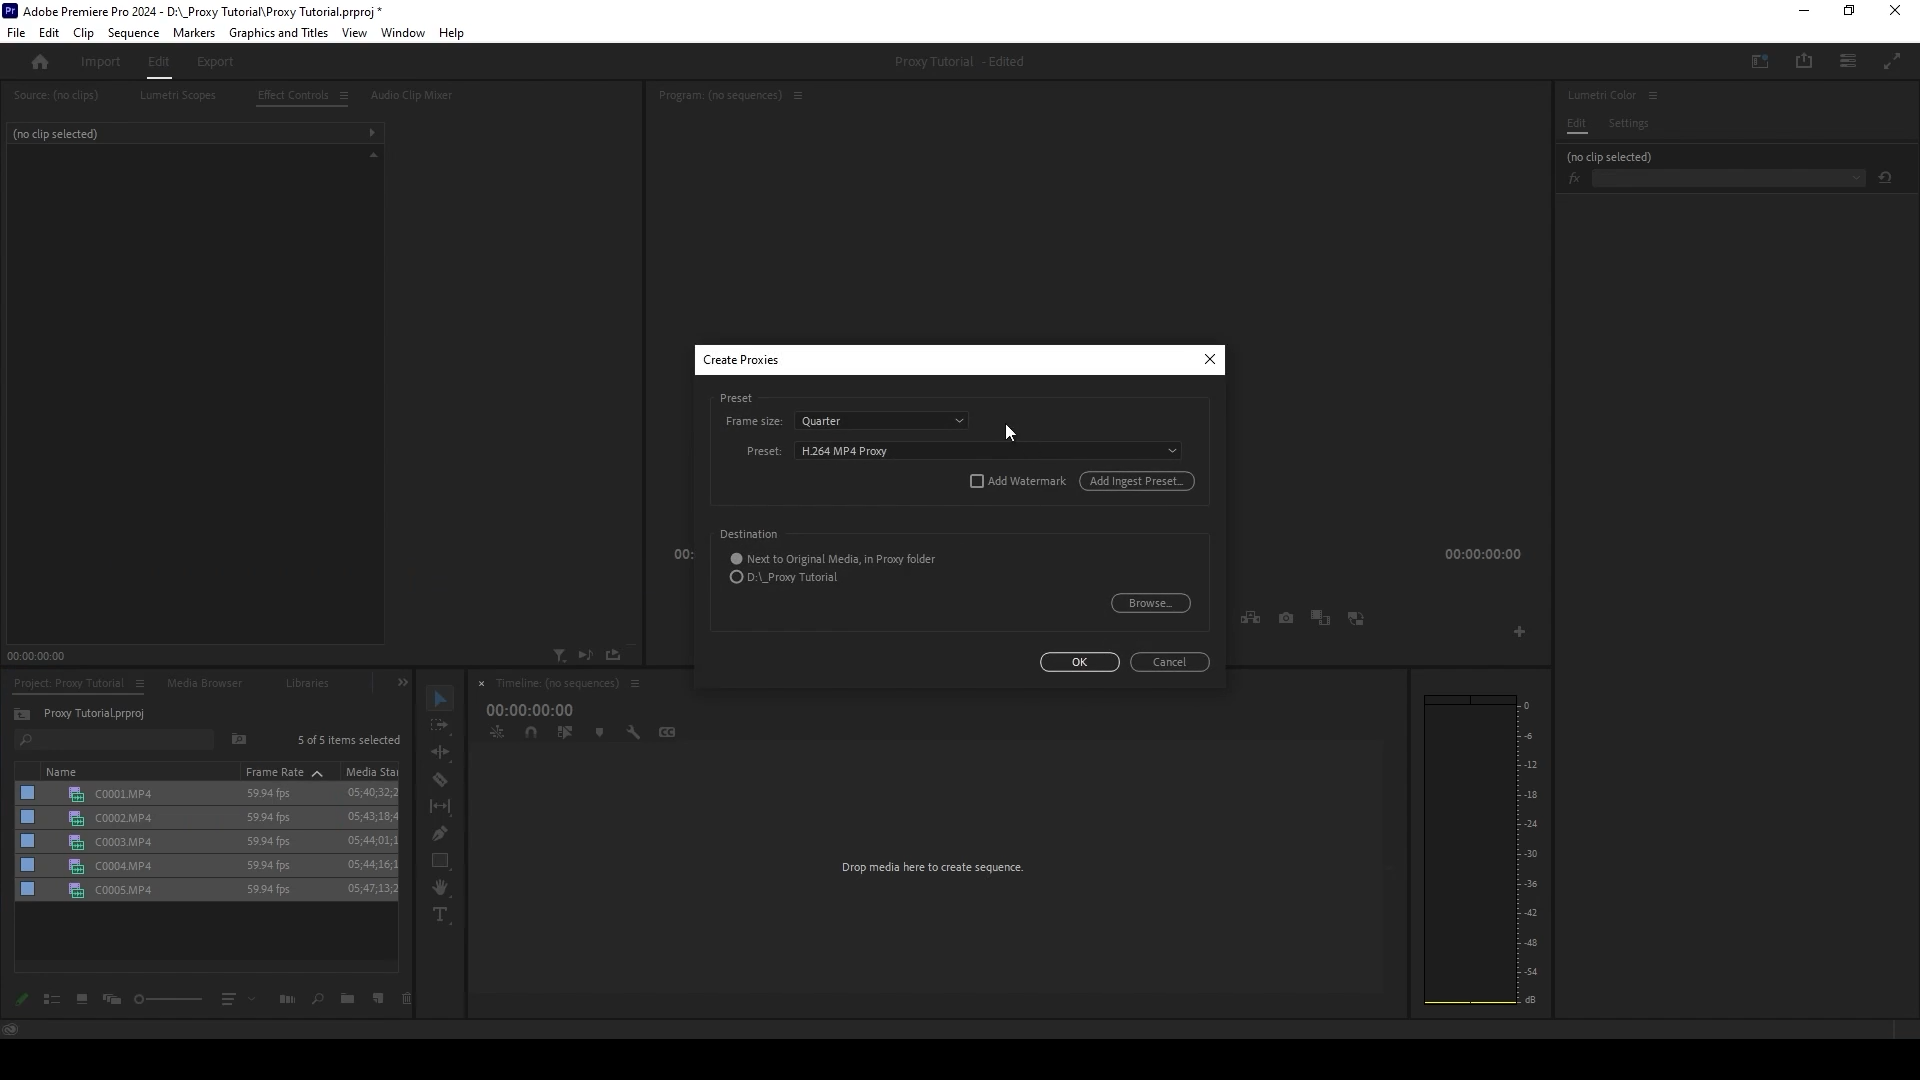Select the Razor tool
Image resolution: width=1920 pixels, height=1080 pixels.
pyautogui.click(x=440, y=779)
